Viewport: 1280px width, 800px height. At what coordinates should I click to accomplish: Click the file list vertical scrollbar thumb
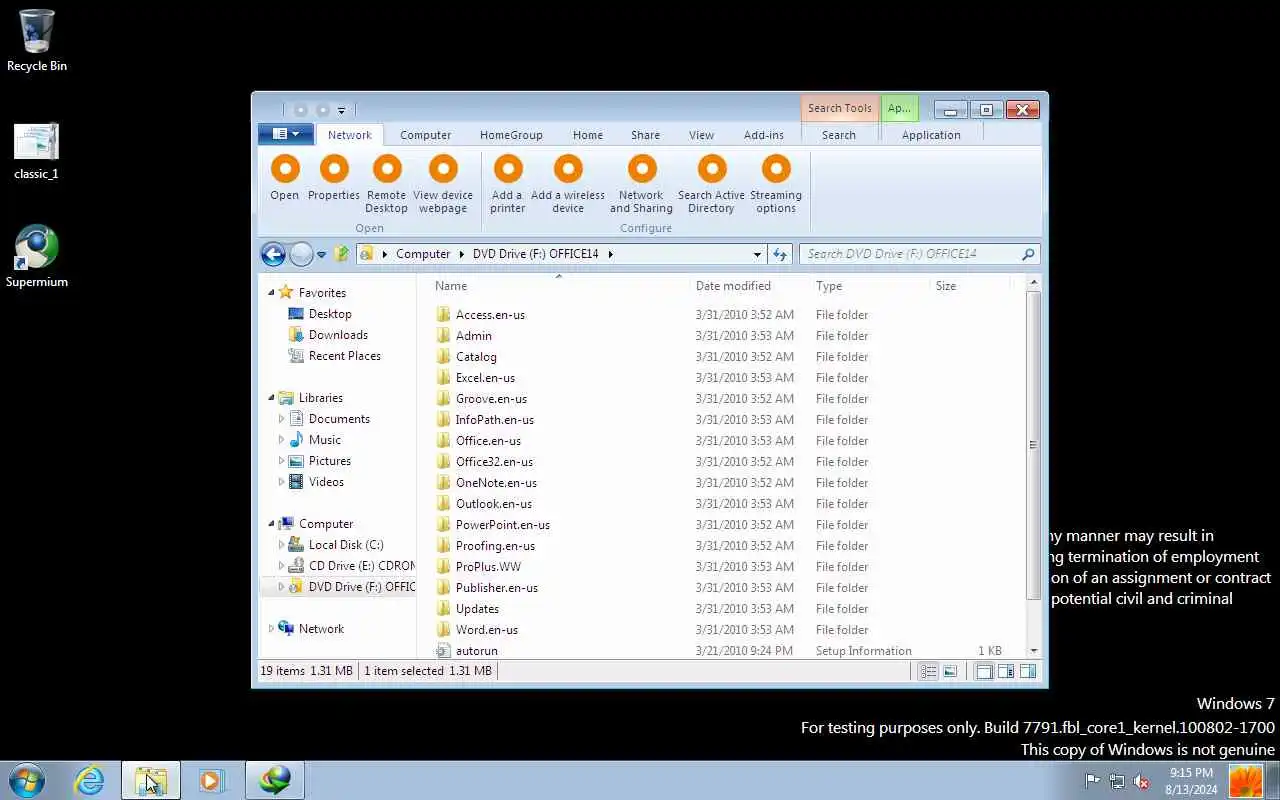click(1033, 445)
